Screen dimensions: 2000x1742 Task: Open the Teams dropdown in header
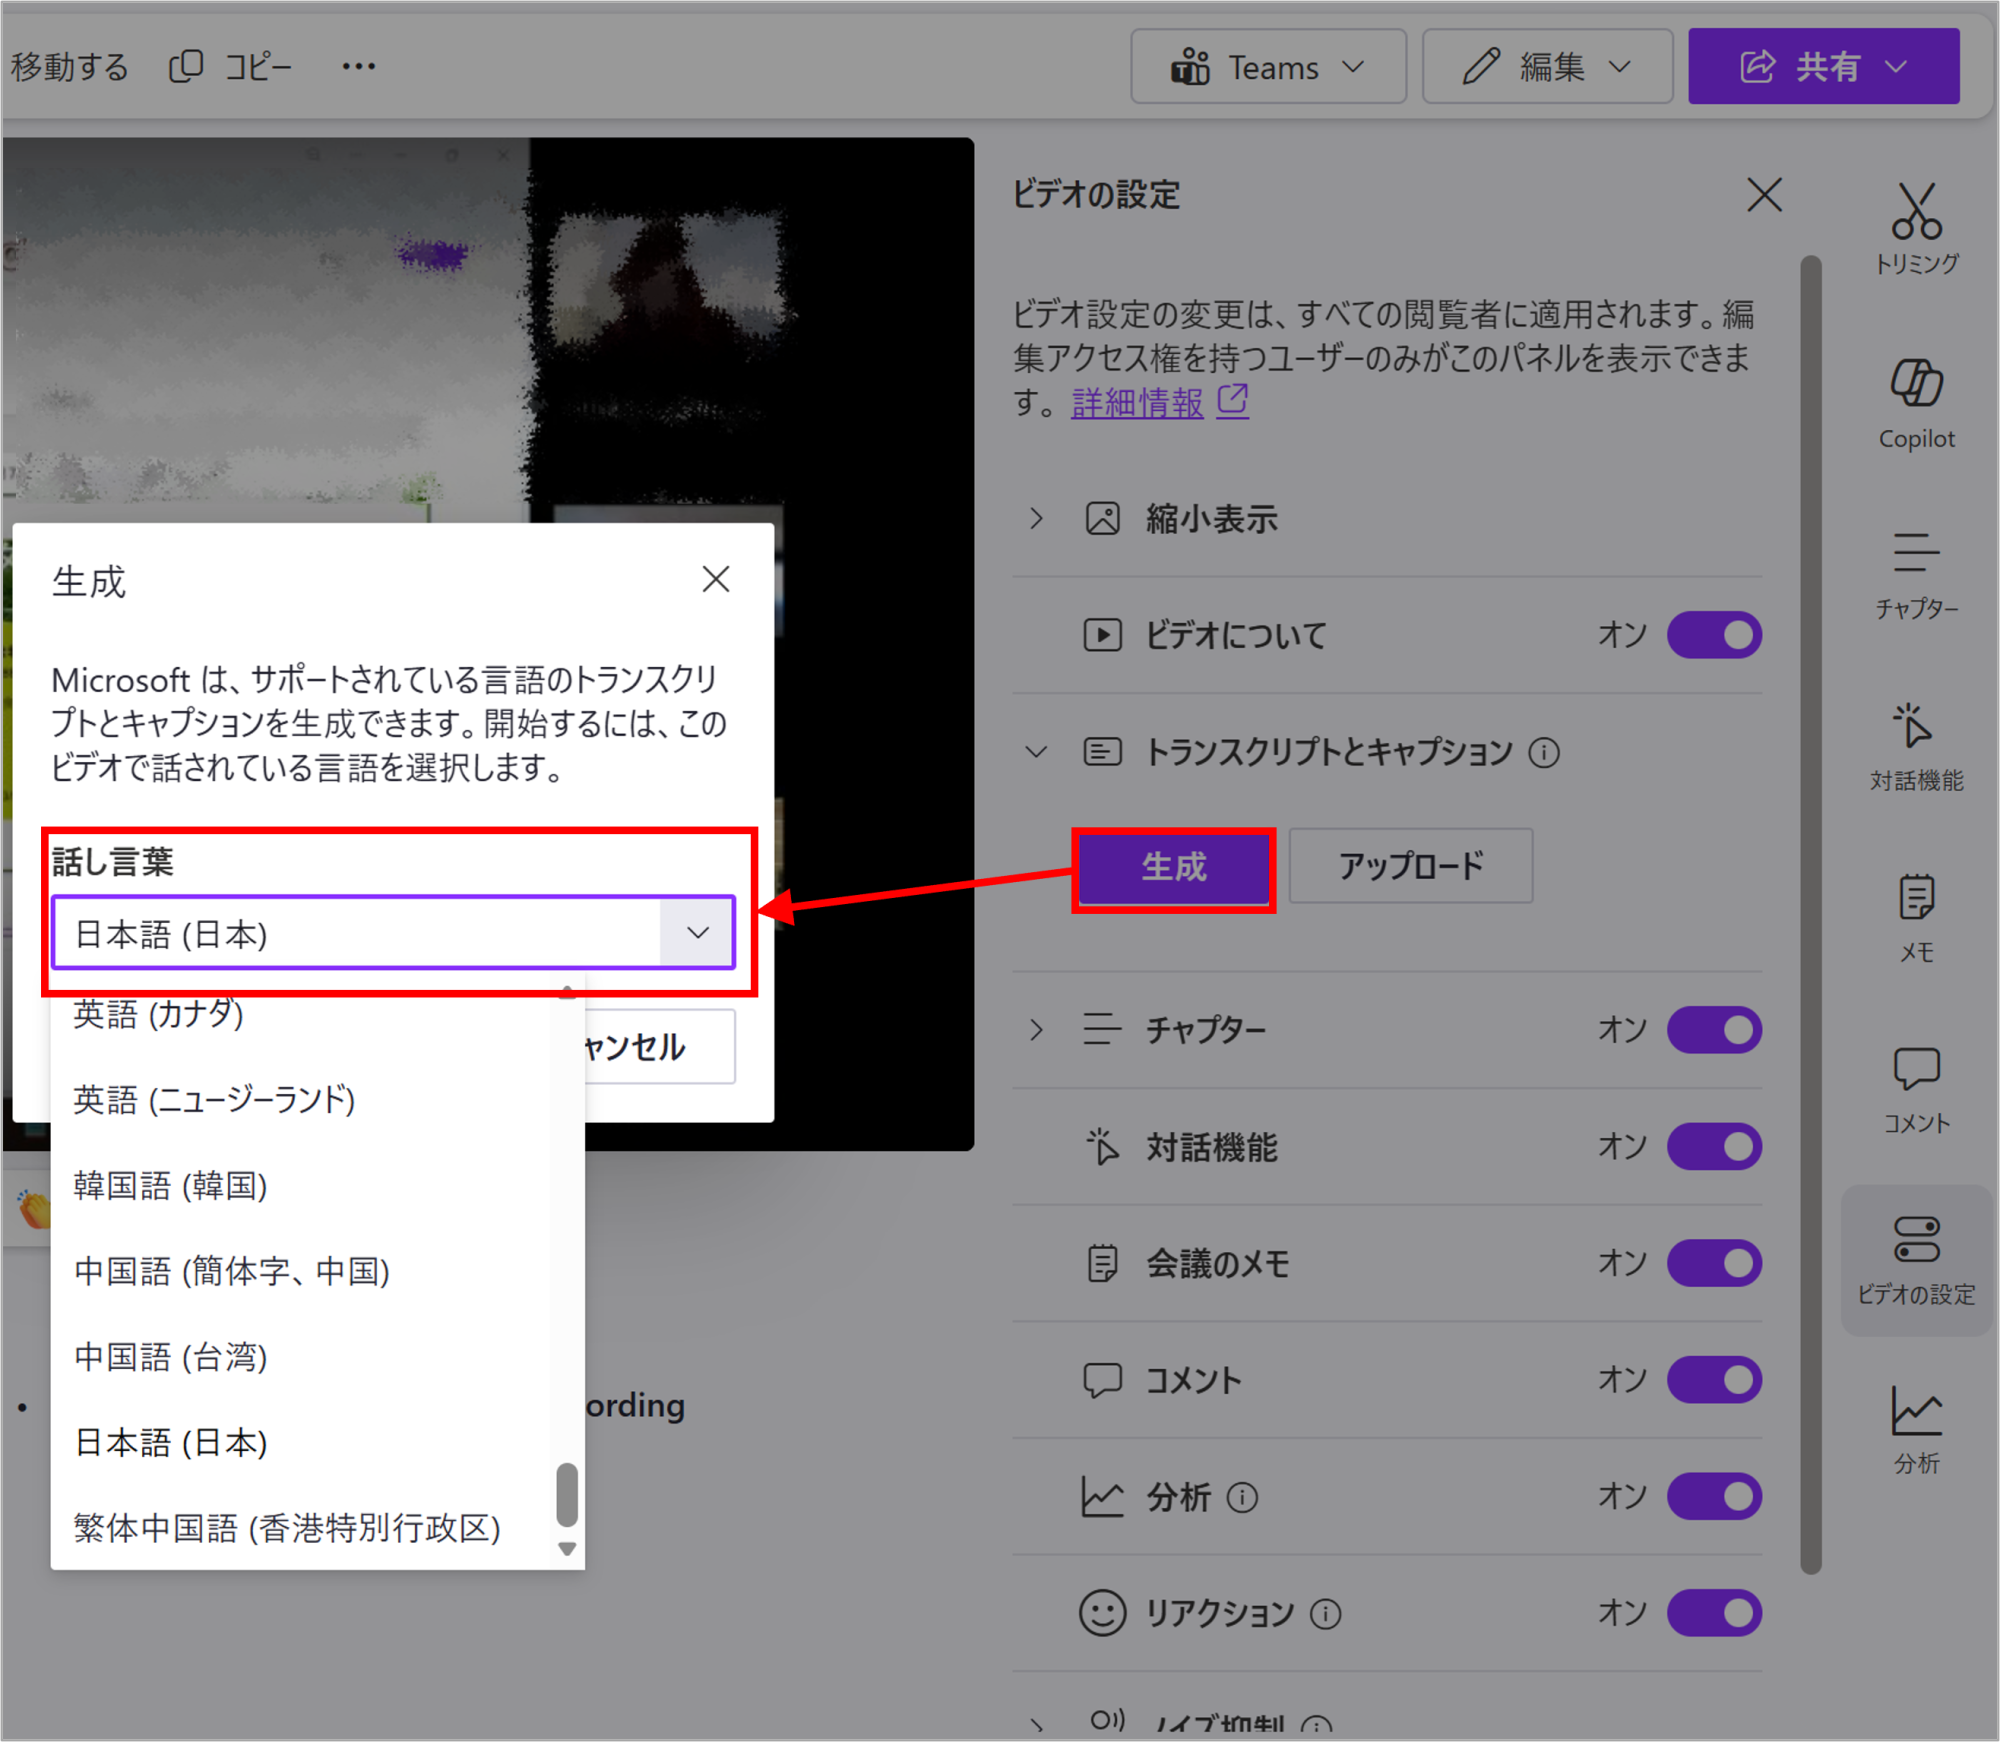[x=1267, y=67]
